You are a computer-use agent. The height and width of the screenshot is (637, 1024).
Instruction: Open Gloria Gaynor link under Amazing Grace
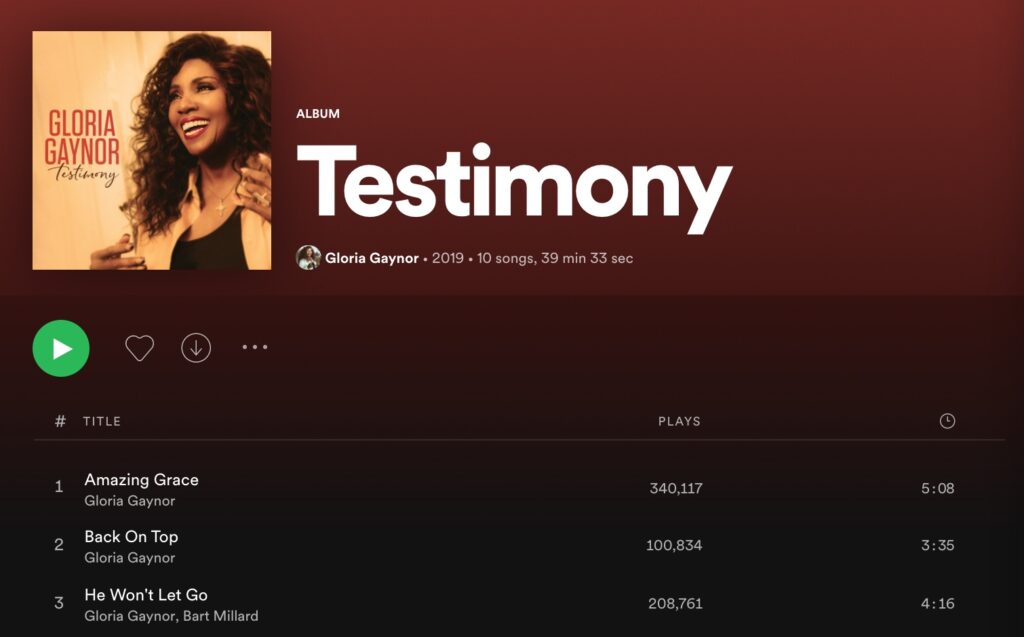point(130,501)
